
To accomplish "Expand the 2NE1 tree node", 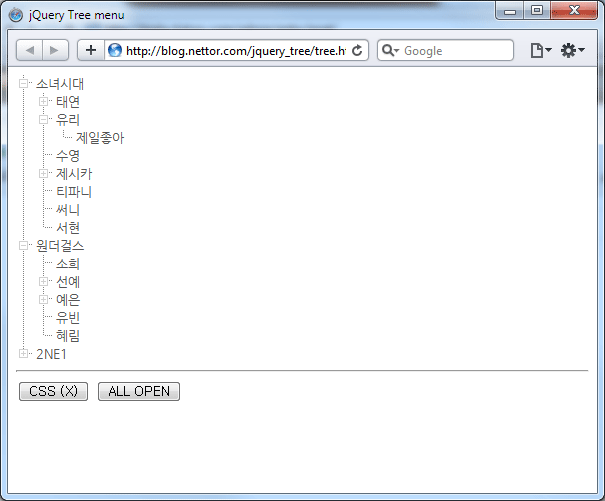I will (x=24, y=353).
